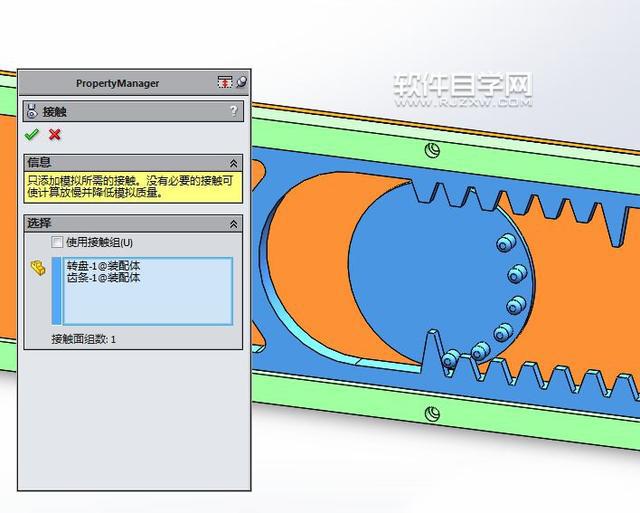This screenshot has height=513, width=640.
Task: Select 转盘-1@装配体 in the selection list
Action: 103,267
